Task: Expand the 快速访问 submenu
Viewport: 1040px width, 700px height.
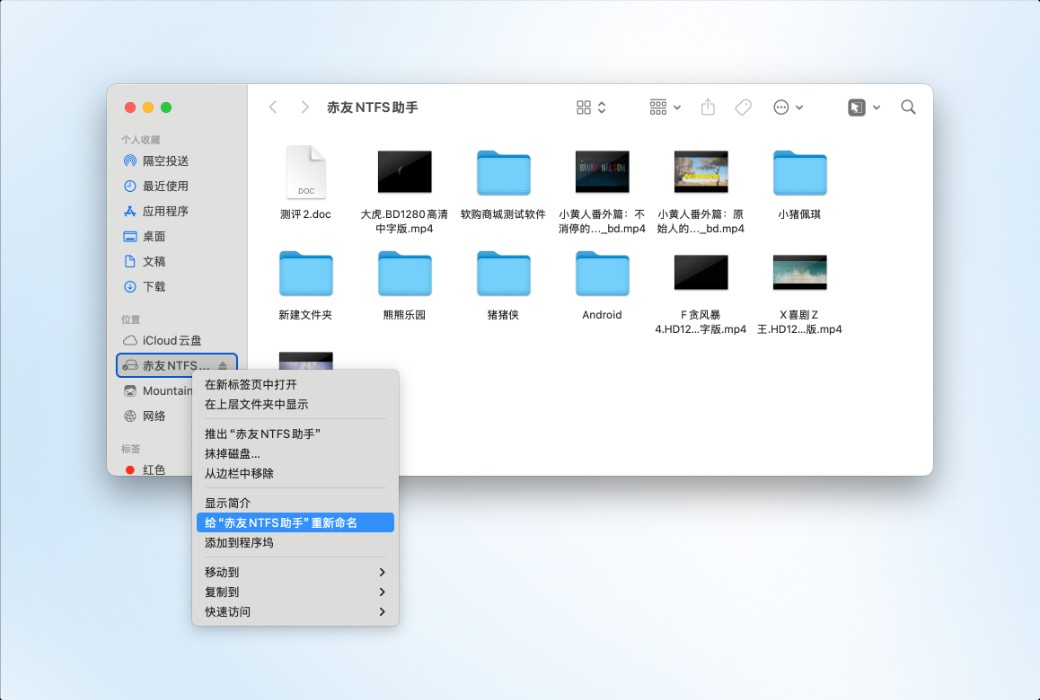Action: pyautogui.click(x=295, y=612)
